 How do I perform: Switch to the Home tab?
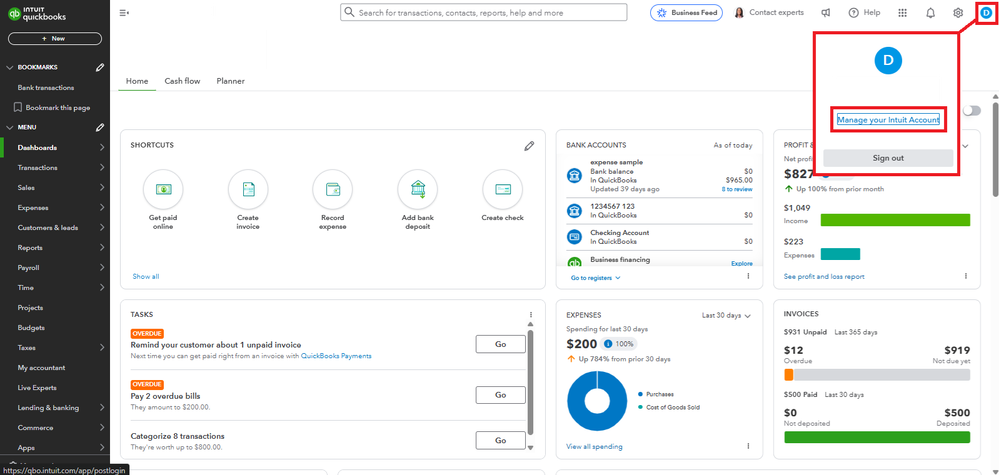tap(137, 82)
